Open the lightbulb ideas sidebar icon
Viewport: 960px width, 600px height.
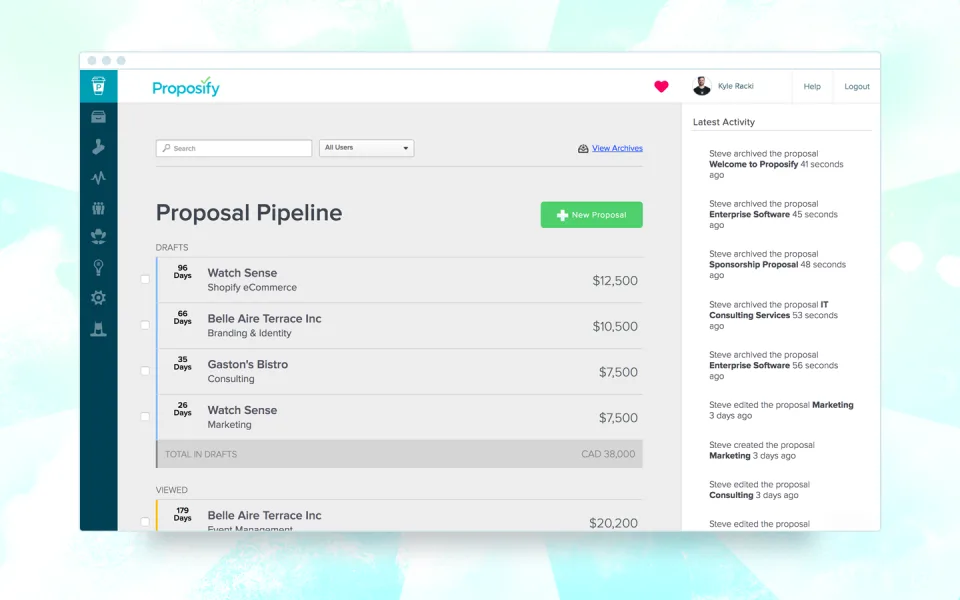click(x=98, y=268)
